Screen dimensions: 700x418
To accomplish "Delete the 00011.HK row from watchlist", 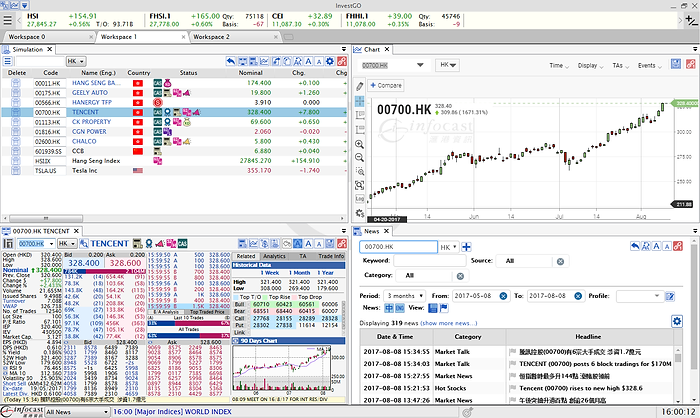I will 16,83.
